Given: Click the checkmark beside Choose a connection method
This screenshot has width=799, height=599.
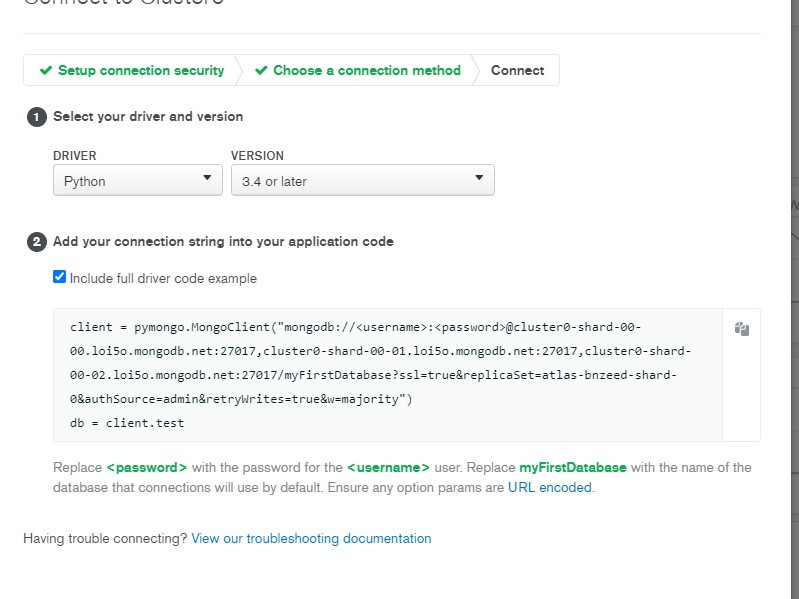Looking at the screenshot, I should (261, 71).
